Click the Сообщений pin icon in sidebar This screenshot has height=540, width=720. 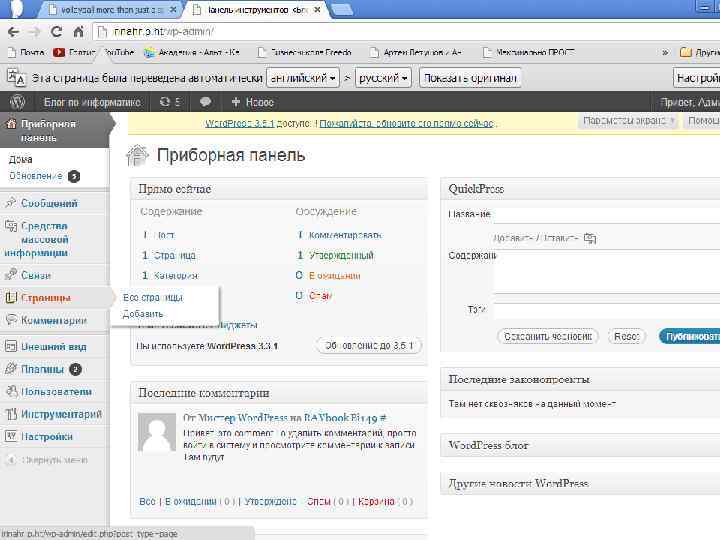click(x=11, y=202)
